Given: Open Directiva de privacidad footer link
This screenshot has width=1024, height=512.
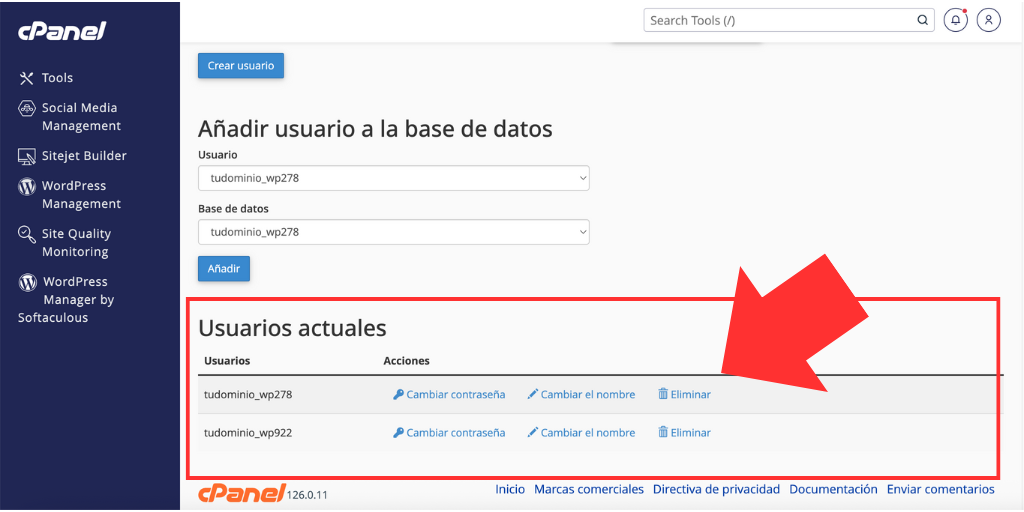Looking at the screenshot, I should pos(716,489).
